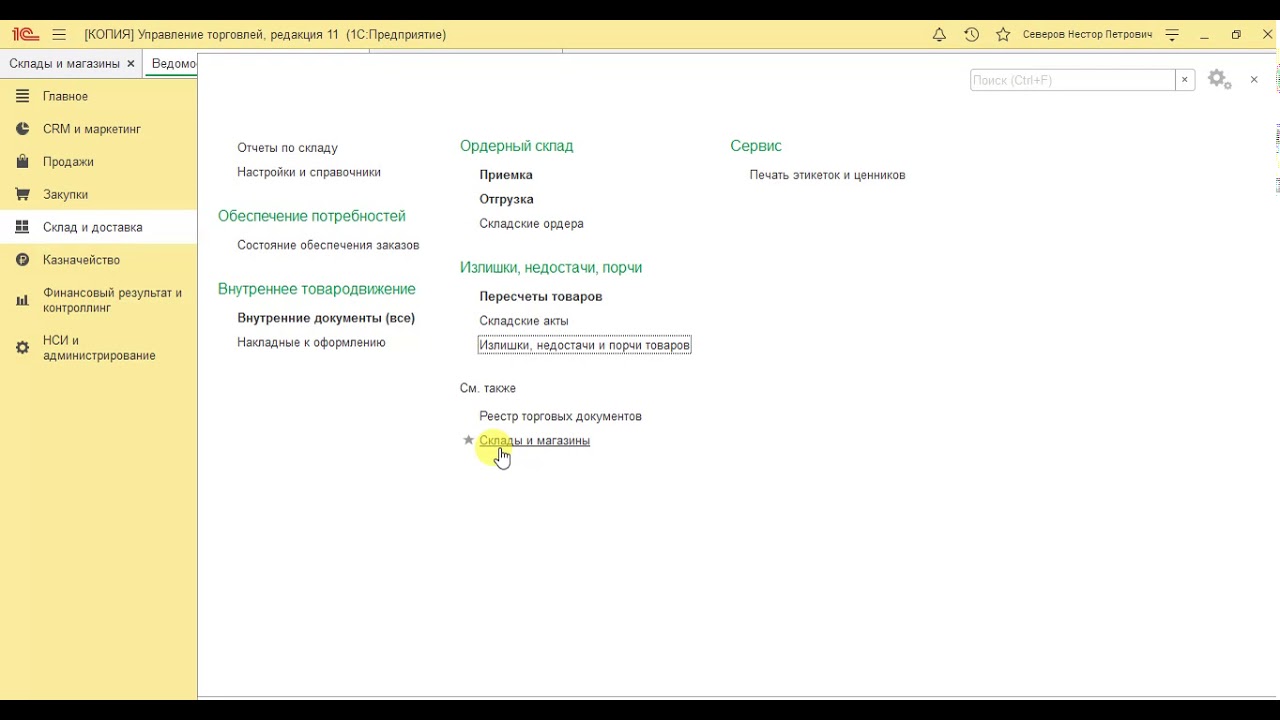Click Внутреннее товародвижение heading

(316, 289)
